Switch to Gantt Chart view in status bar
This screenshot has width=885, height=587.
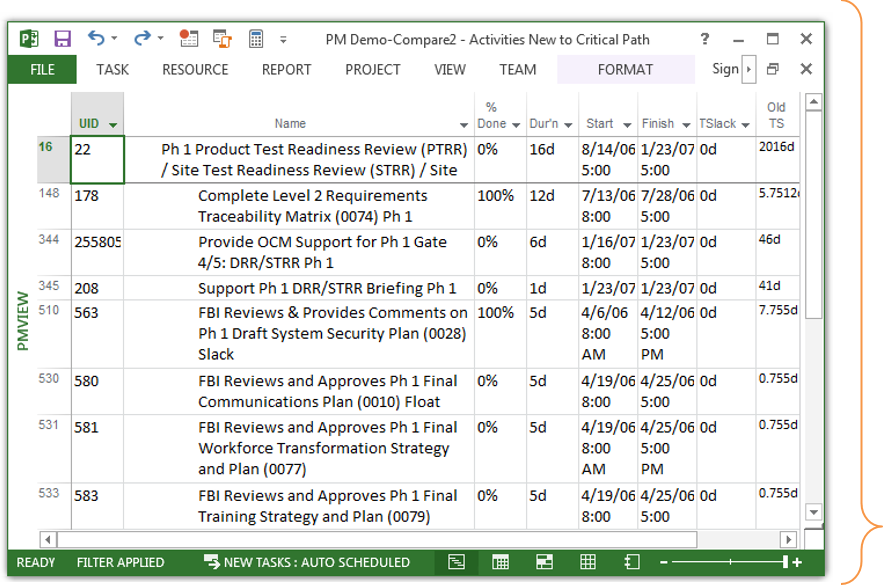point(456,562)
